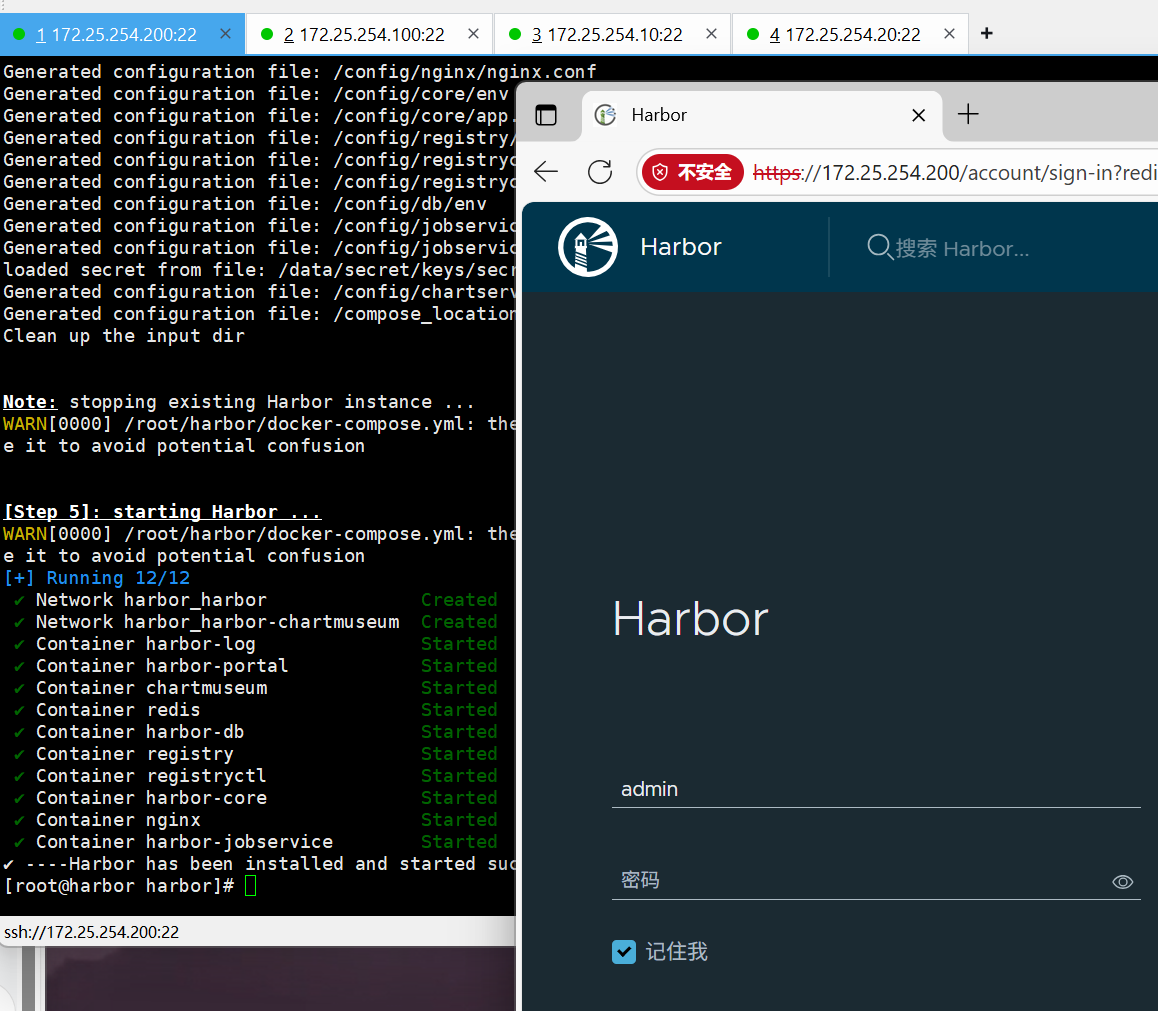Click green status dot on tab 4
Image resolution: width=1158 pixels, height=1011 pixels.
(753, 34)
